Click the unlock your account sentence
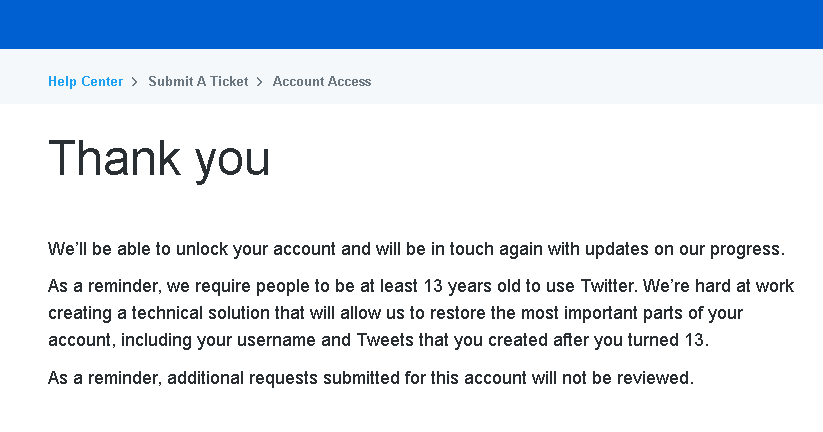Viewport: 823px width, 432px height. (x=416, y=249)
